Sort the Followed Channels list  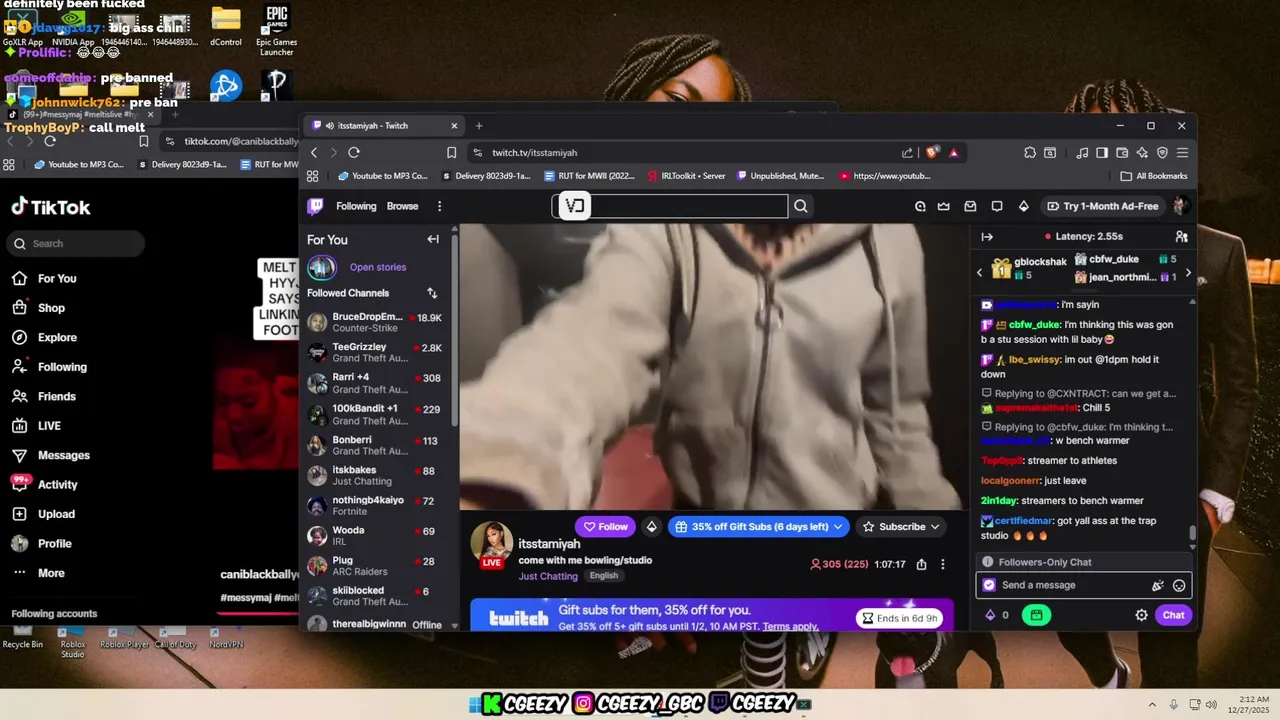click(432, 293)
